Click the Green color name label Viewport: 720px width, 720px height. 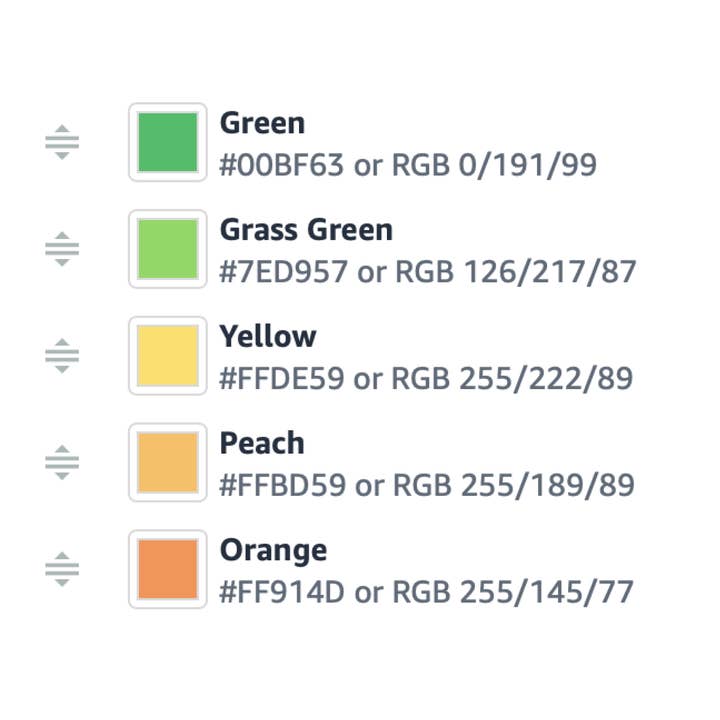coord(262,124)
